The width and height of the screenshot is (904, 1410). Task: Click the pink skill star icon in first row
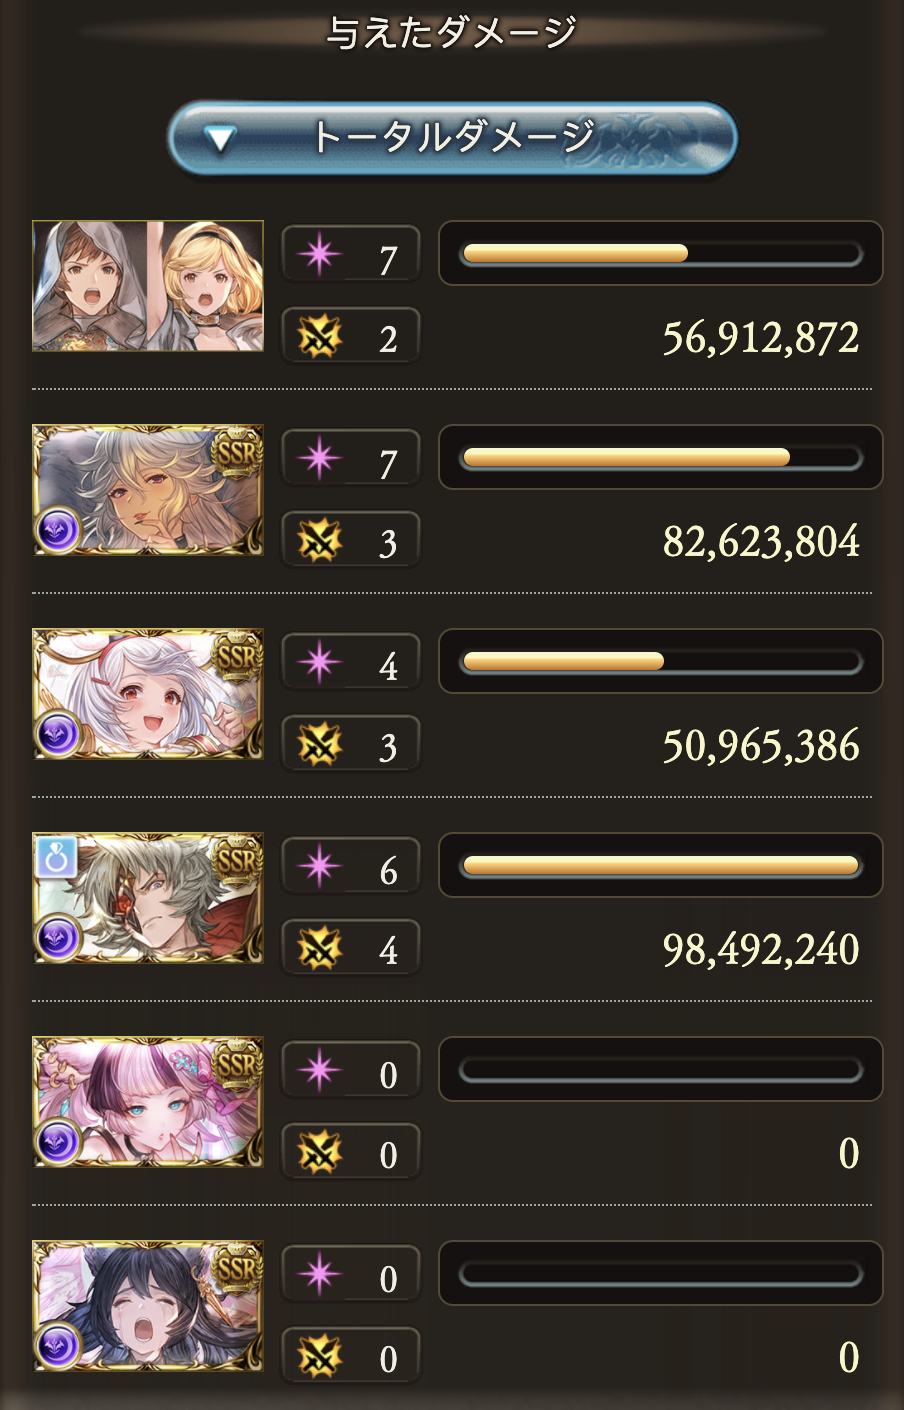point(320,254)
